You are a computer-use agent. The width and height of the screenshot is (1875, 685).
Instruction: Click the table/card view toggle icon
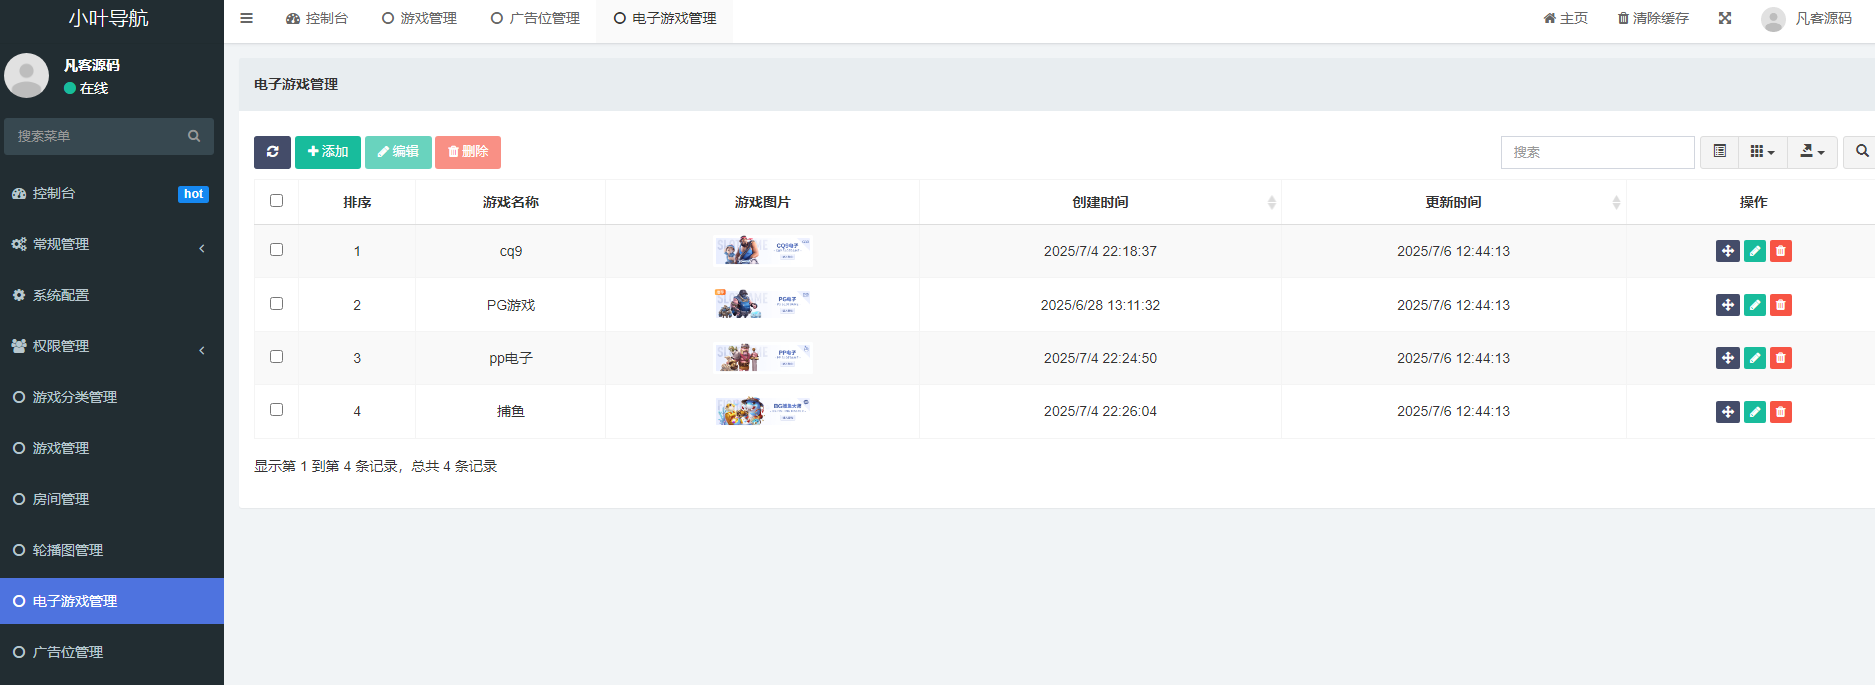click(1720, 152)
